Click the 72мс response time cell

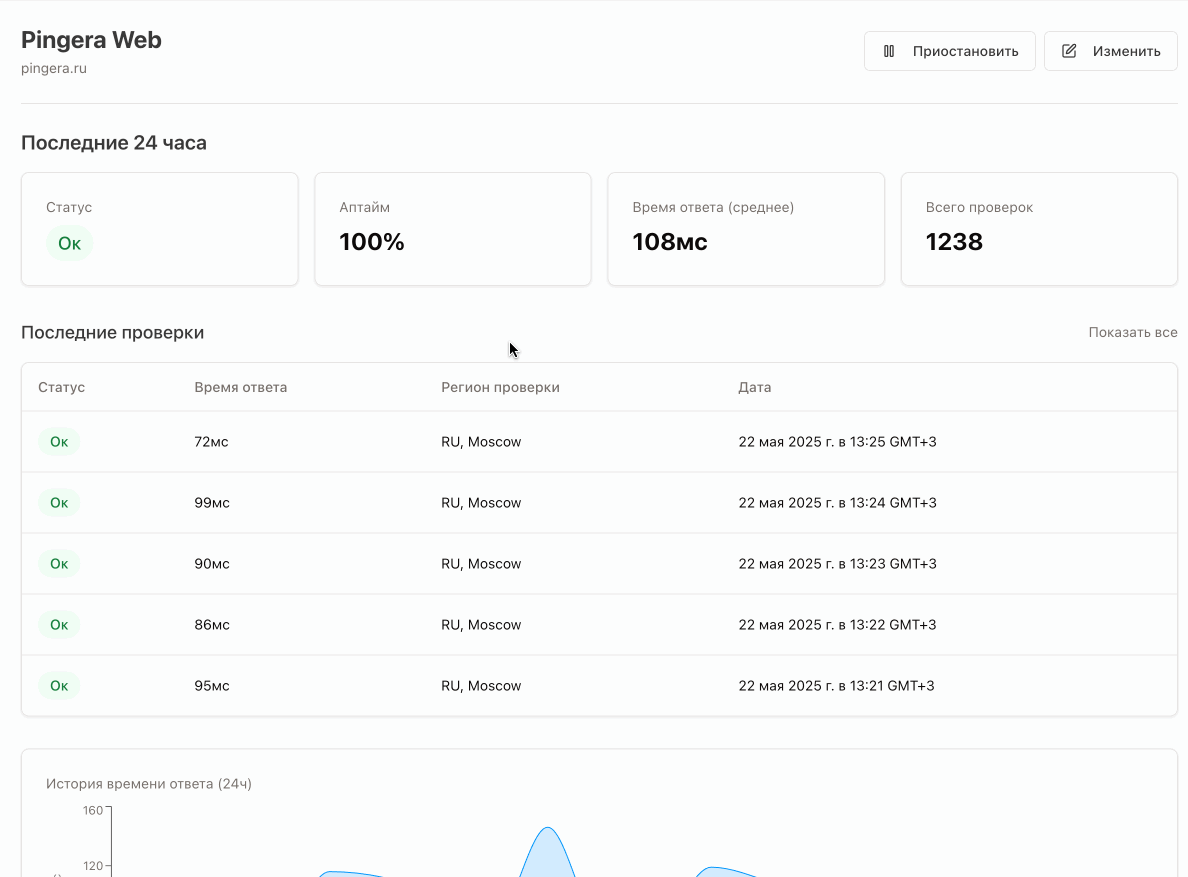coord(211,442)
